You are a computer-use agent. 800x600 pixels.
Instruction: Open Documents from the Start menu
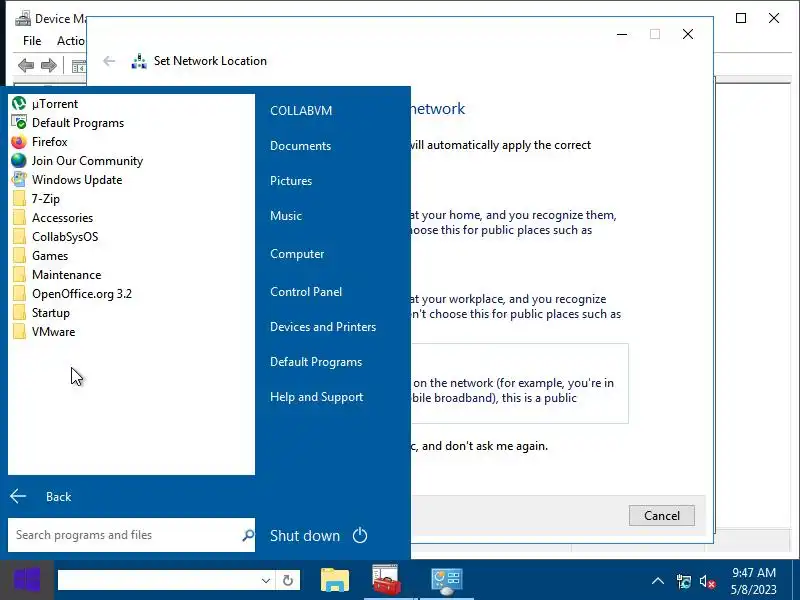point(301,146)
